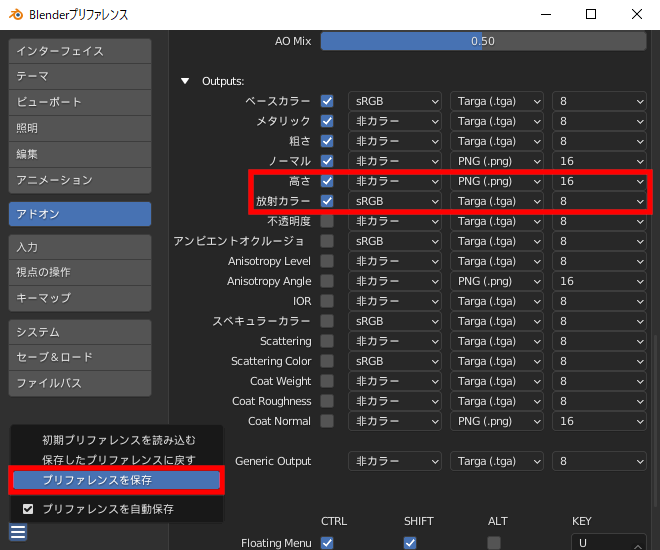Disable the 放射カラー output checkbox
Image resolution: width=660 pixels, height=550 pixels.
(x=327, y=201)
